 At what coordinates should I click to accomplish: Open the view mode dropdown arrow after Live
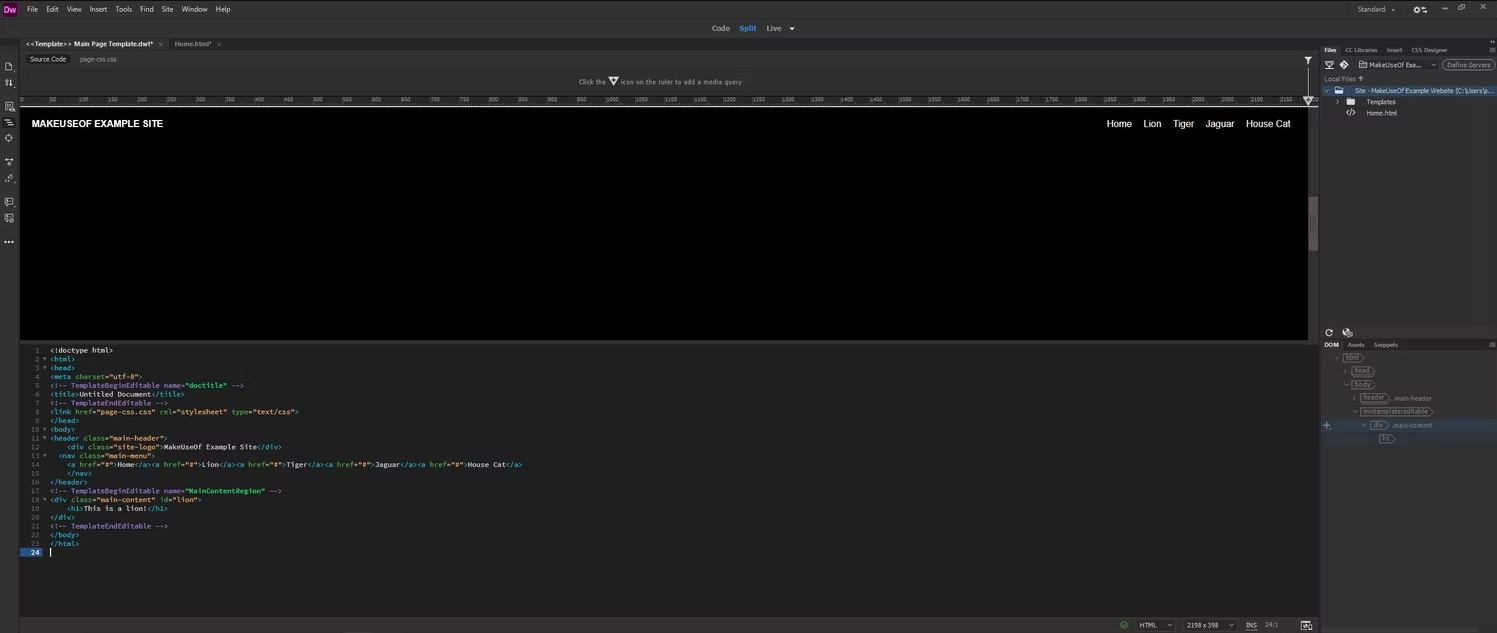click(x=792, y=28)
